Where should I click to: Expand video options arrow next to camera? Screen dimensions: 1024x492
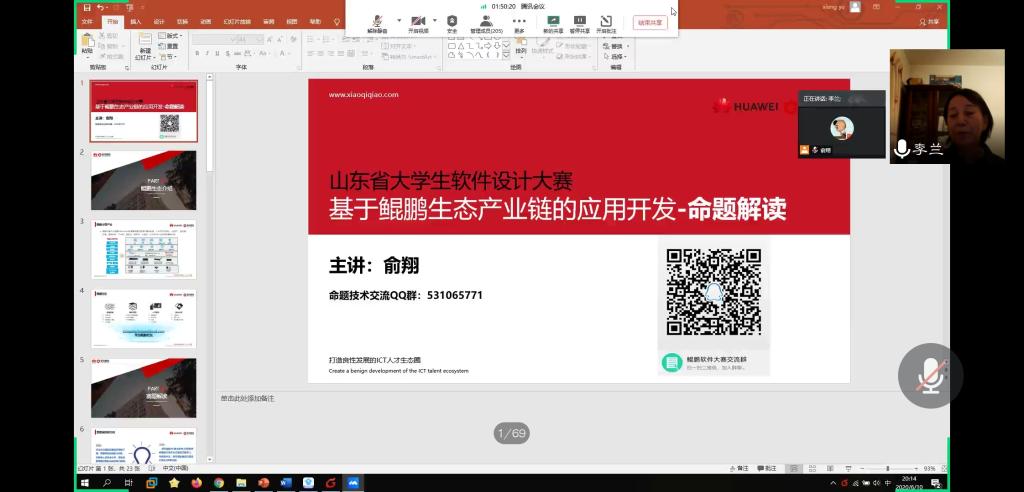tap(435, 20)
